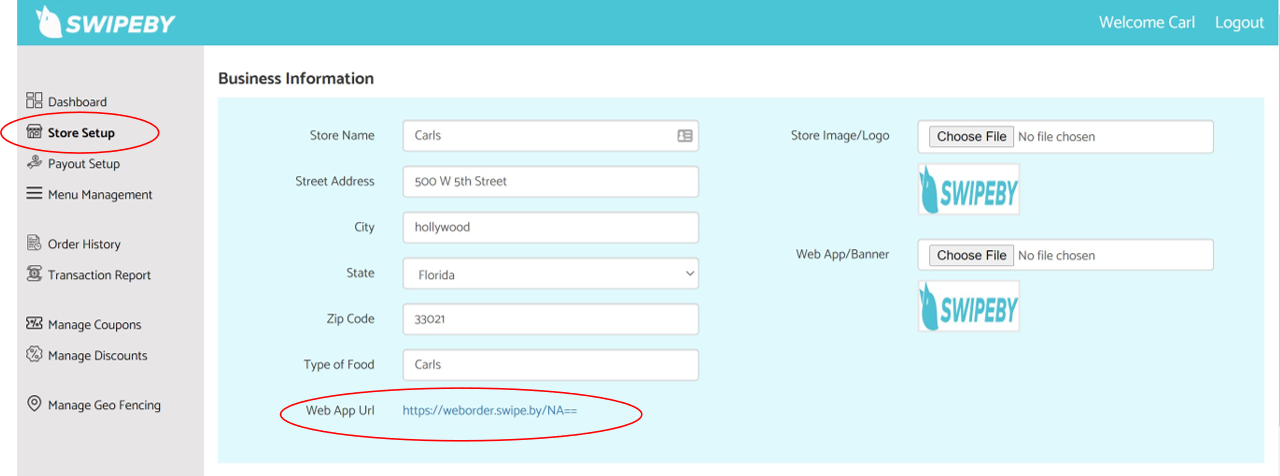
Task: View Order History
Action: [84, 244]
